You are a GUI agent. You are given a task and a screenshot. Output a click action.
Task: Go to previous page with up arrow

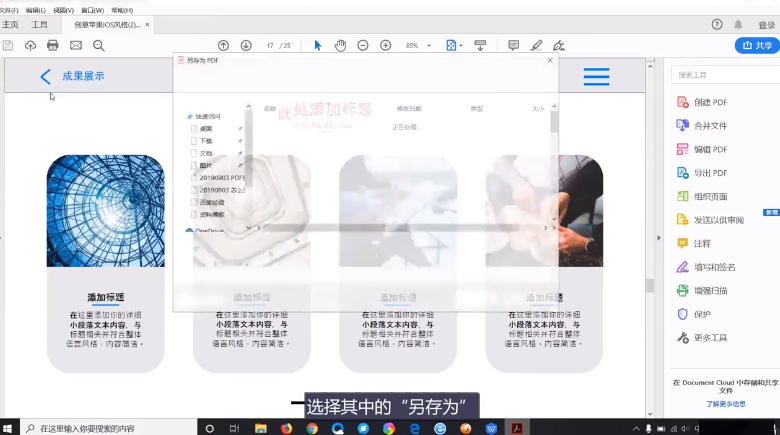coord(223,45)
